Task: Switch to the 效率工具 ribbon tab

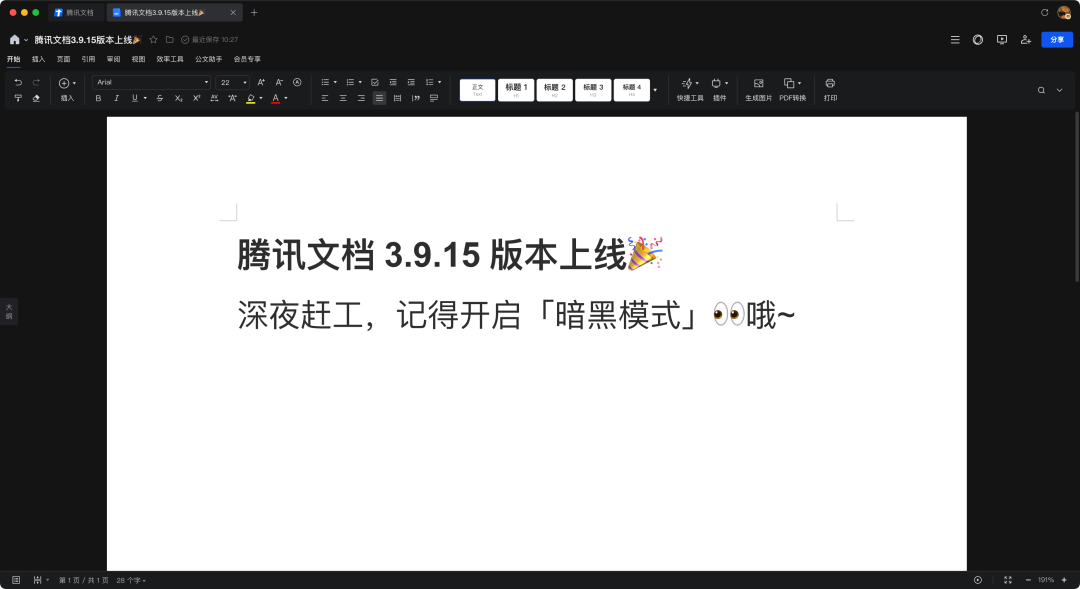Action: pos(170,59)
